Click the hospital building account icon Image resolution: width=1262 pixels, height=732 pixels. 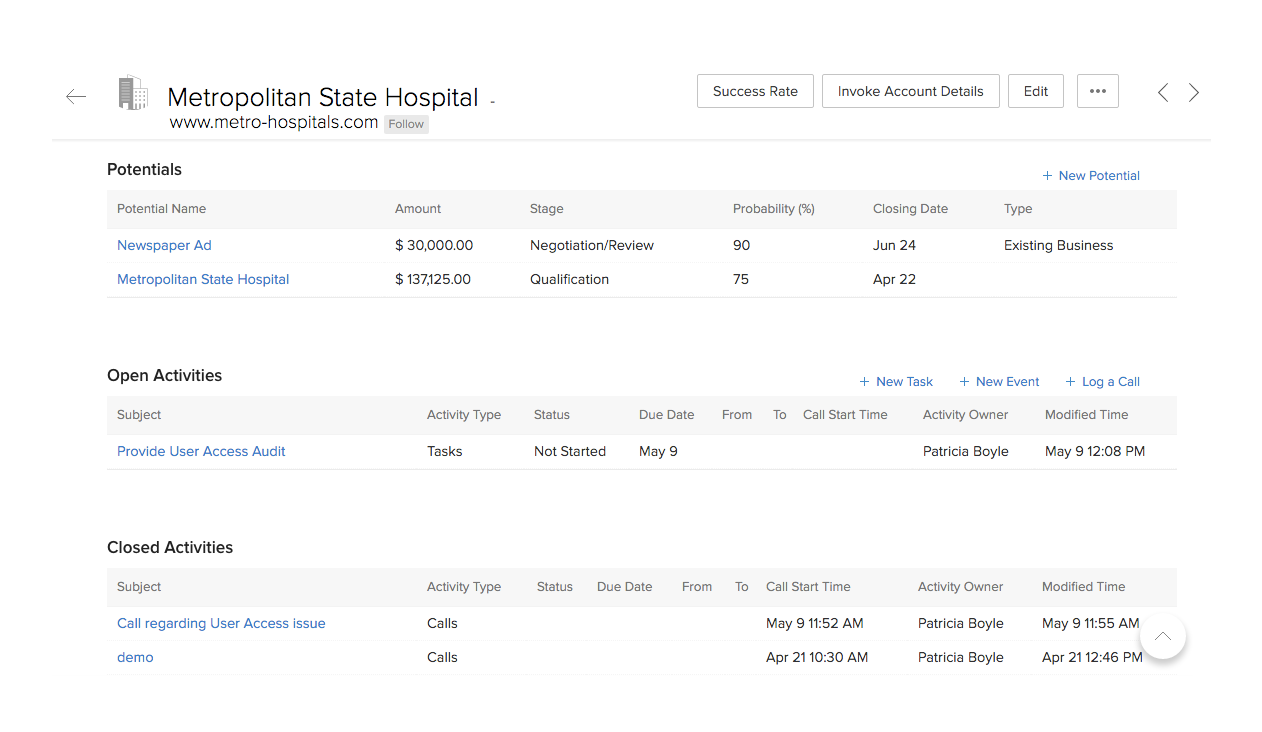(x=132, y=93)
